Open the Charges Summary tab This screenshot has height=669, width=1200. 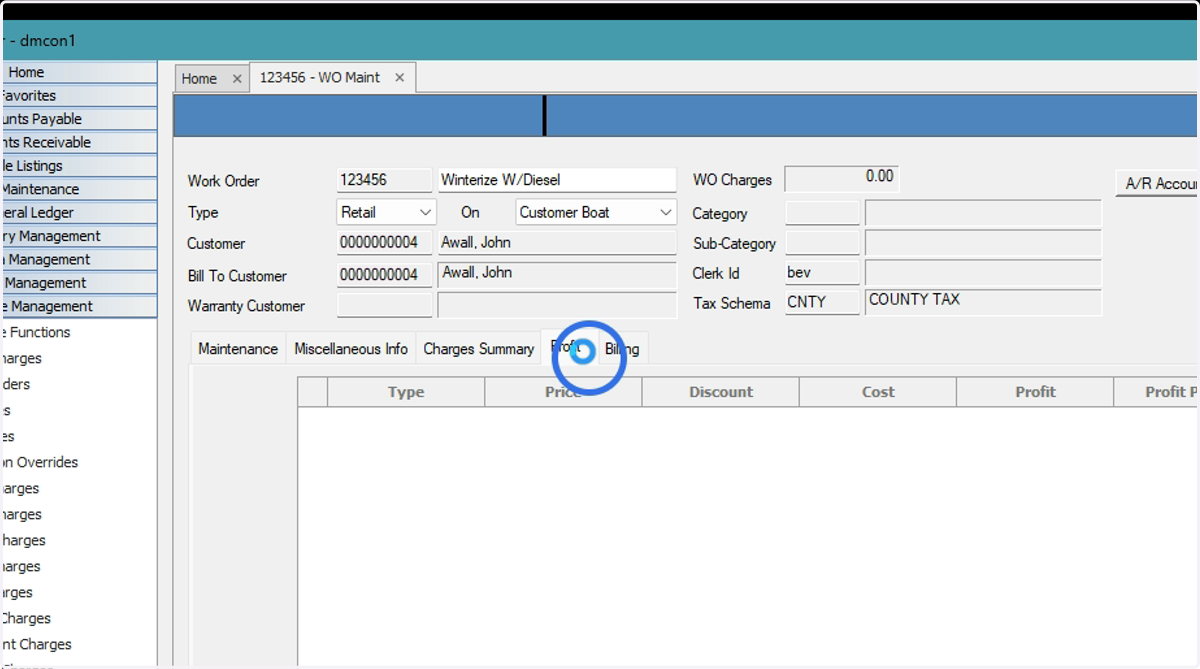(479, 349)
